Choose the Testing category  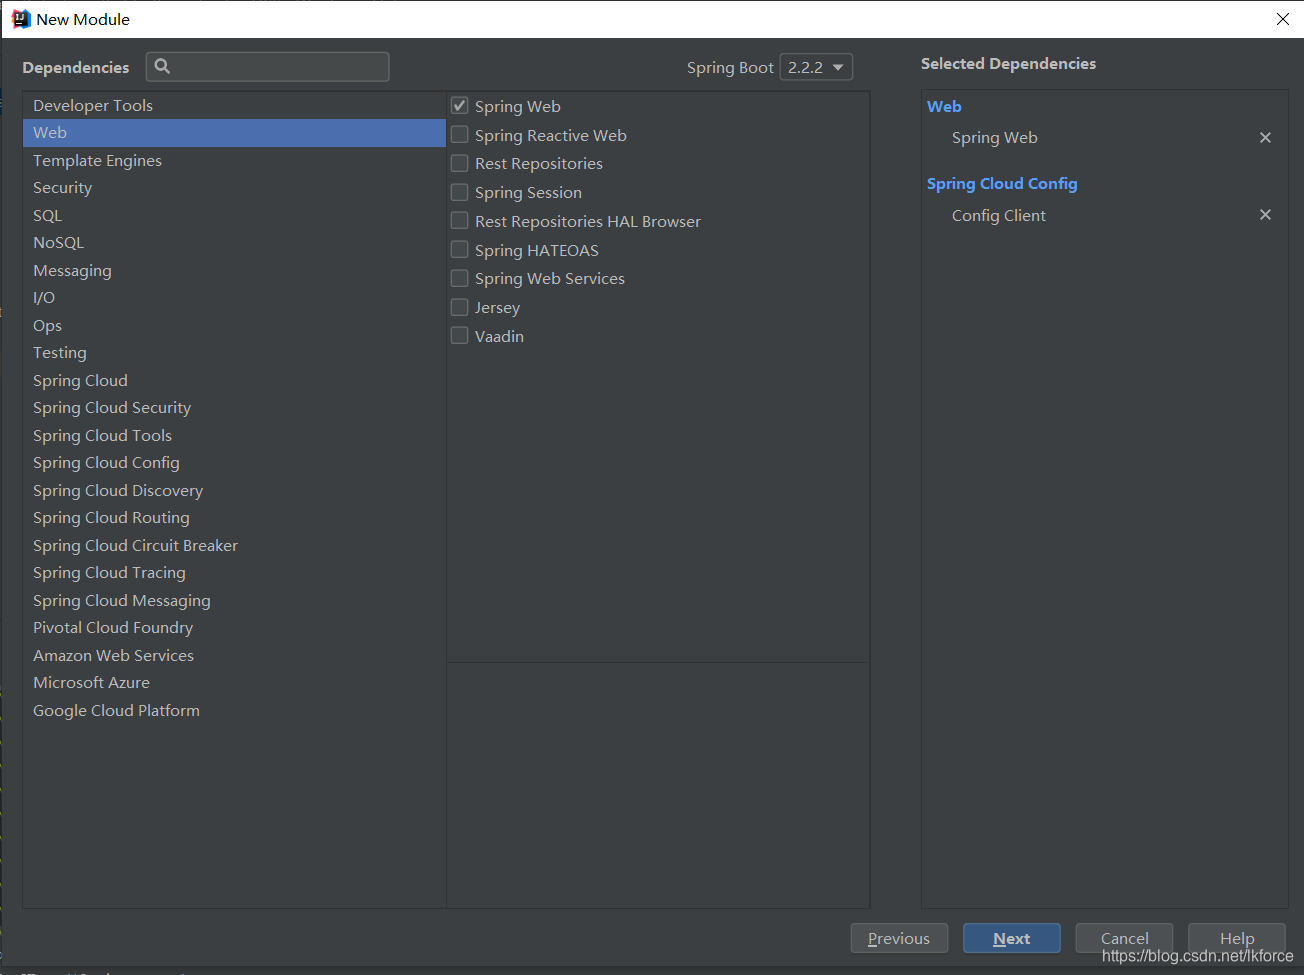coord(234,353)
